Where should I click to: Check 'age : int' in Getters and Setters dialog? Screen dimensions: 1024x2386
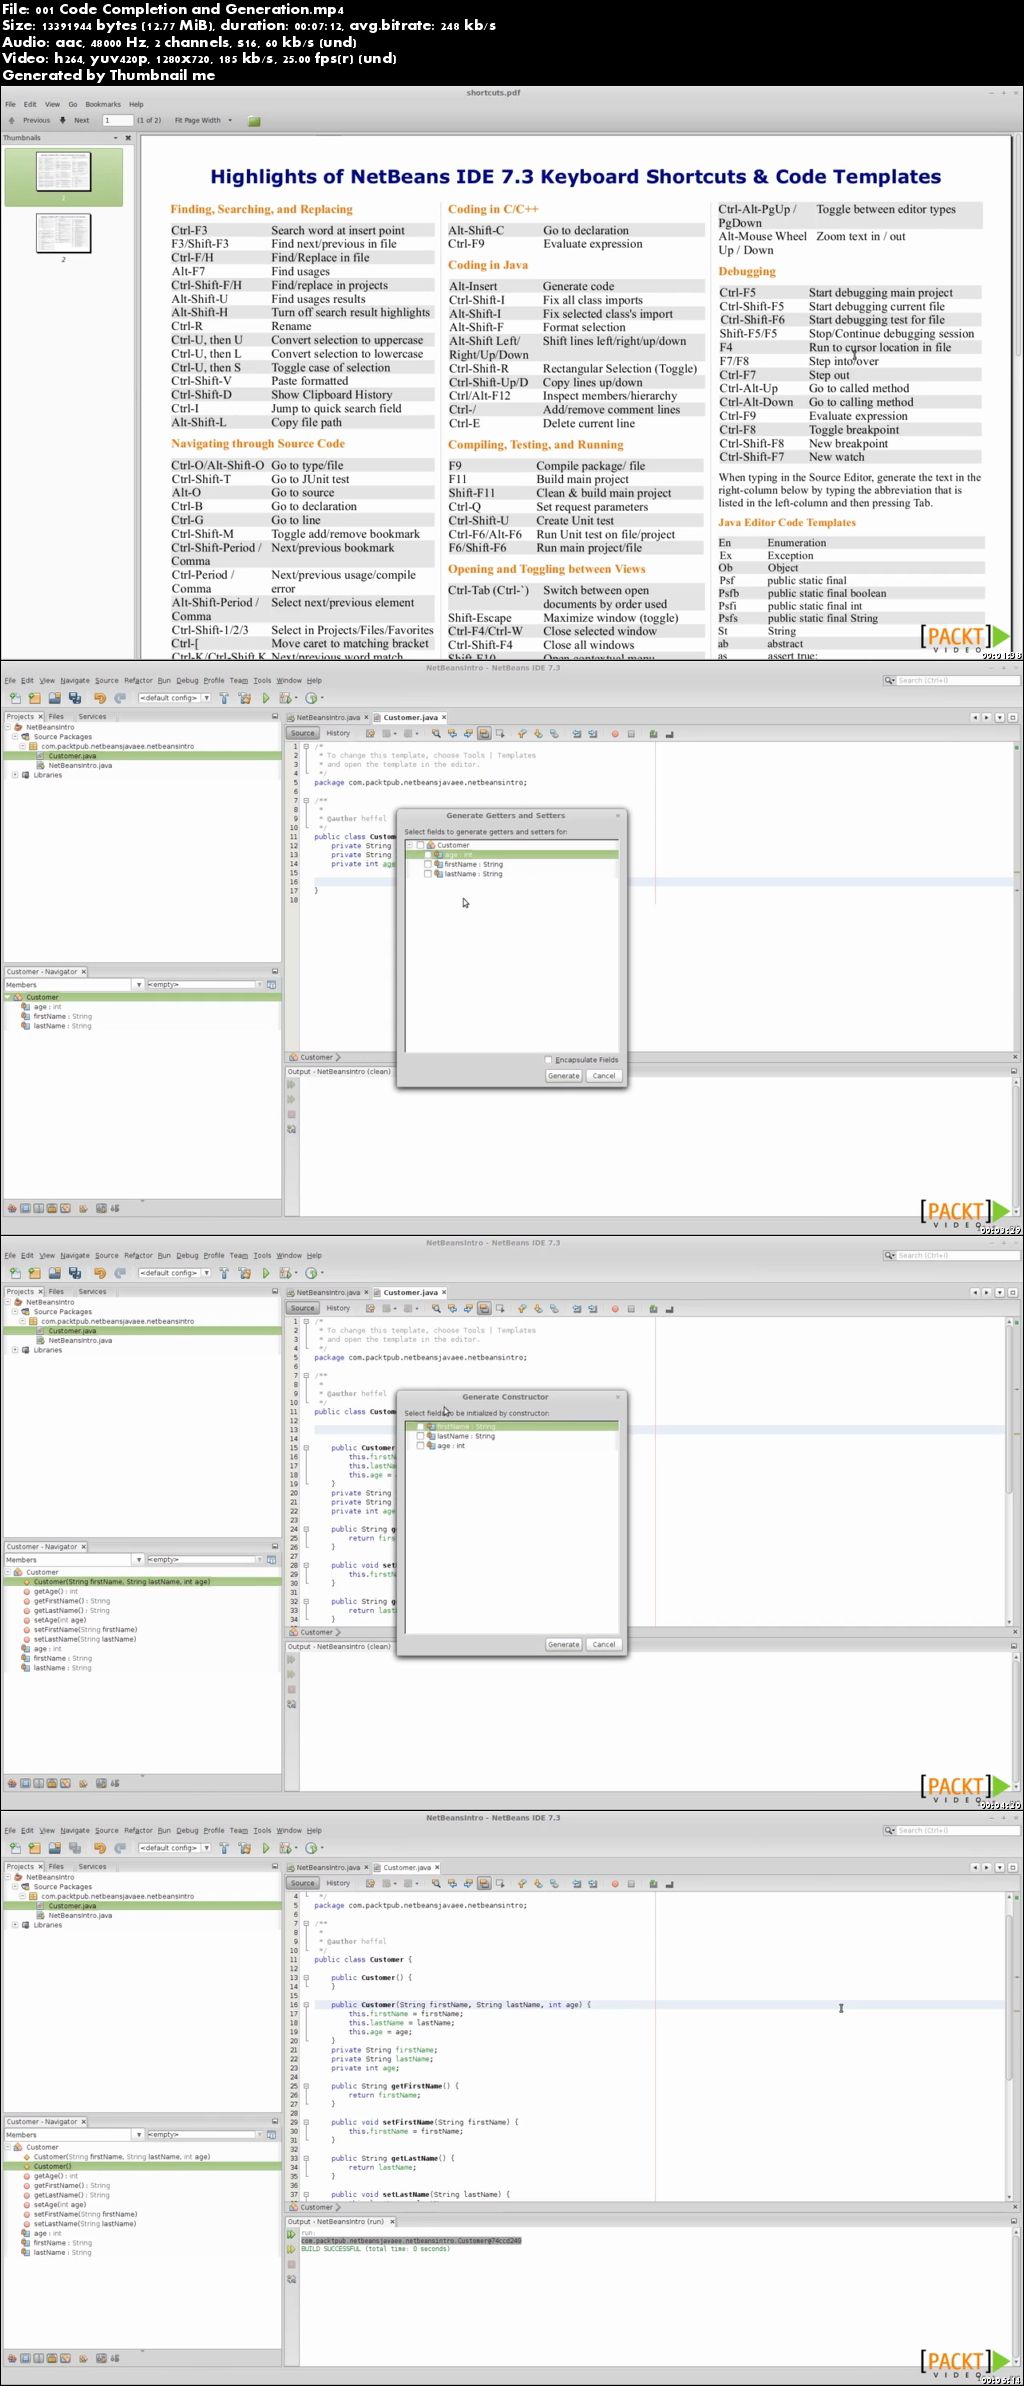429,855
